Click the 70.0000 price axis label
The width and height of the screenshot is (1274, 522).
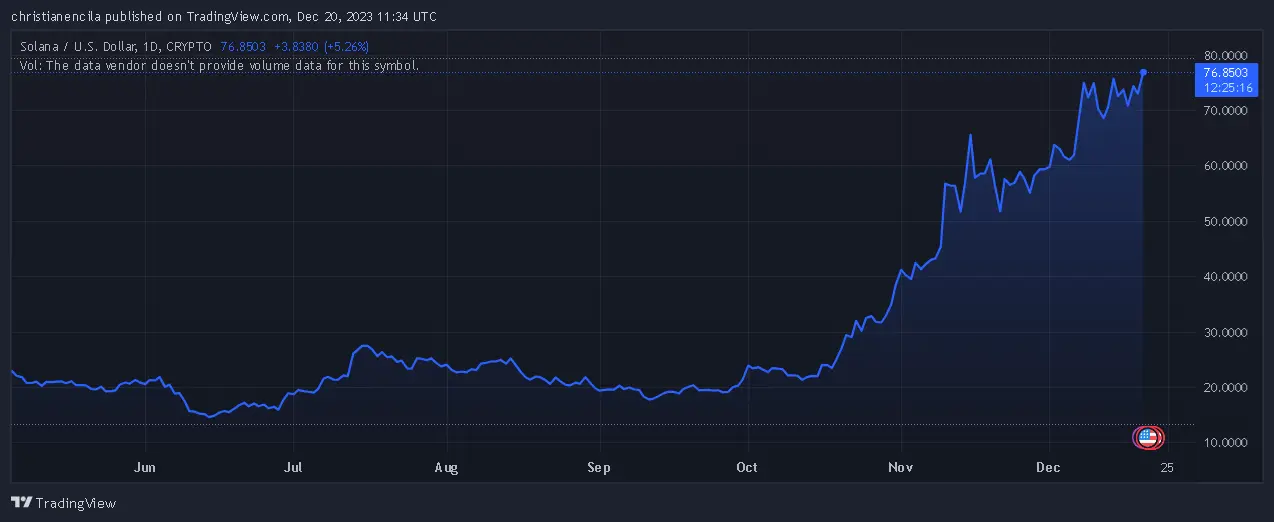pyautogui.click(x=1225, y=111)
